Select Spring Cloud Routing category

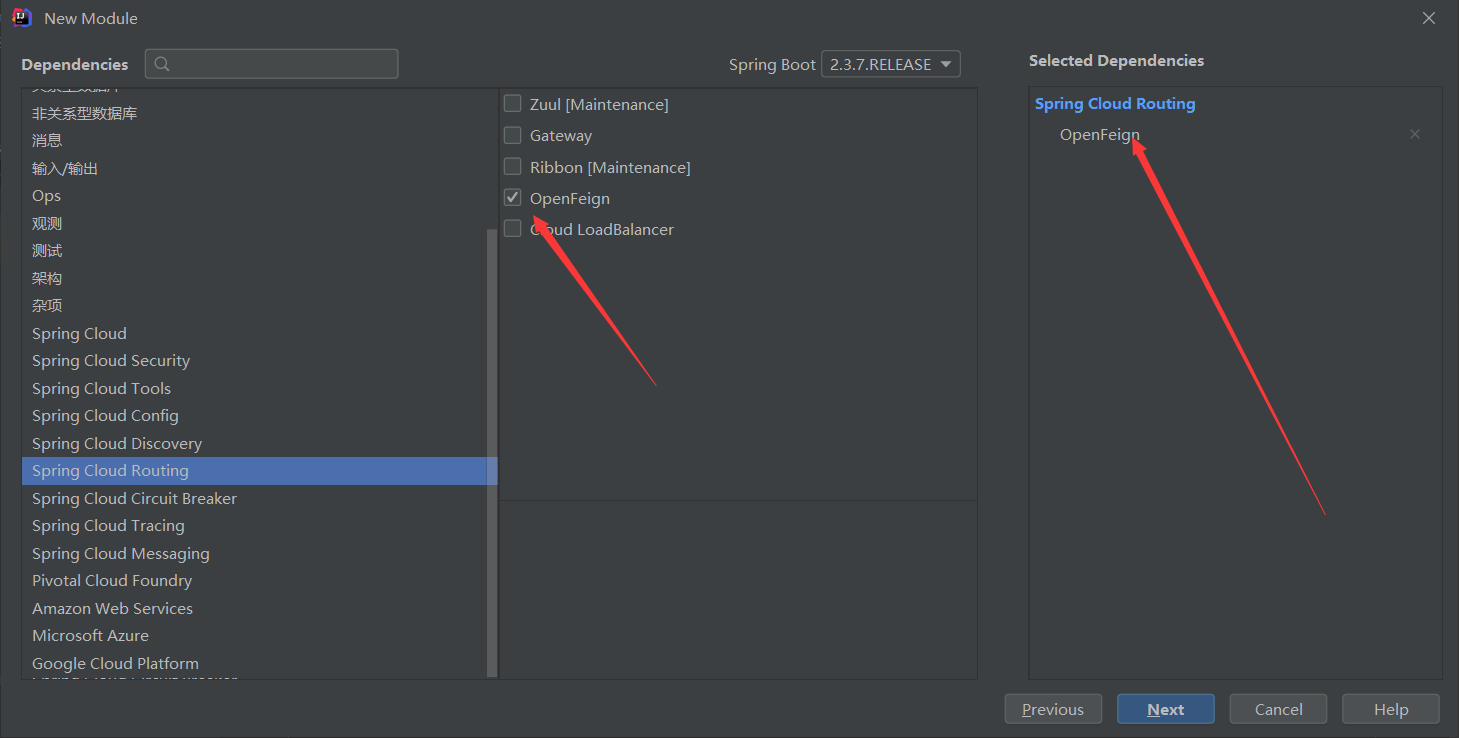coord(259,471)
